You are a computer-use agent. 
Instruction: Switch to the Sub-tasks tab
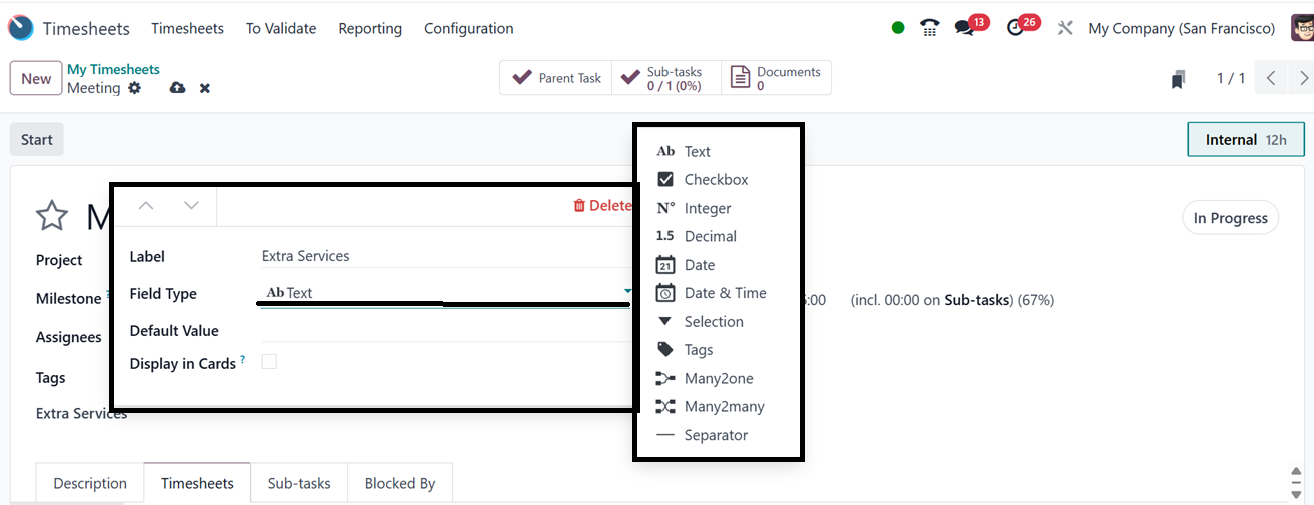(299, 483)
